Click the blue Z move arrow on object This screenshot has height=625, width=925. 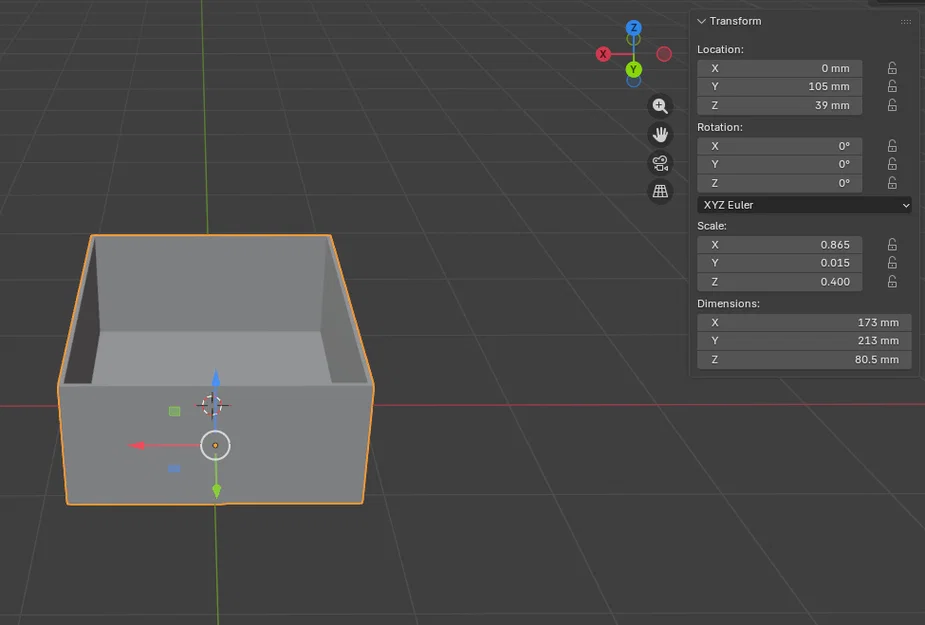tap(216, 379)
